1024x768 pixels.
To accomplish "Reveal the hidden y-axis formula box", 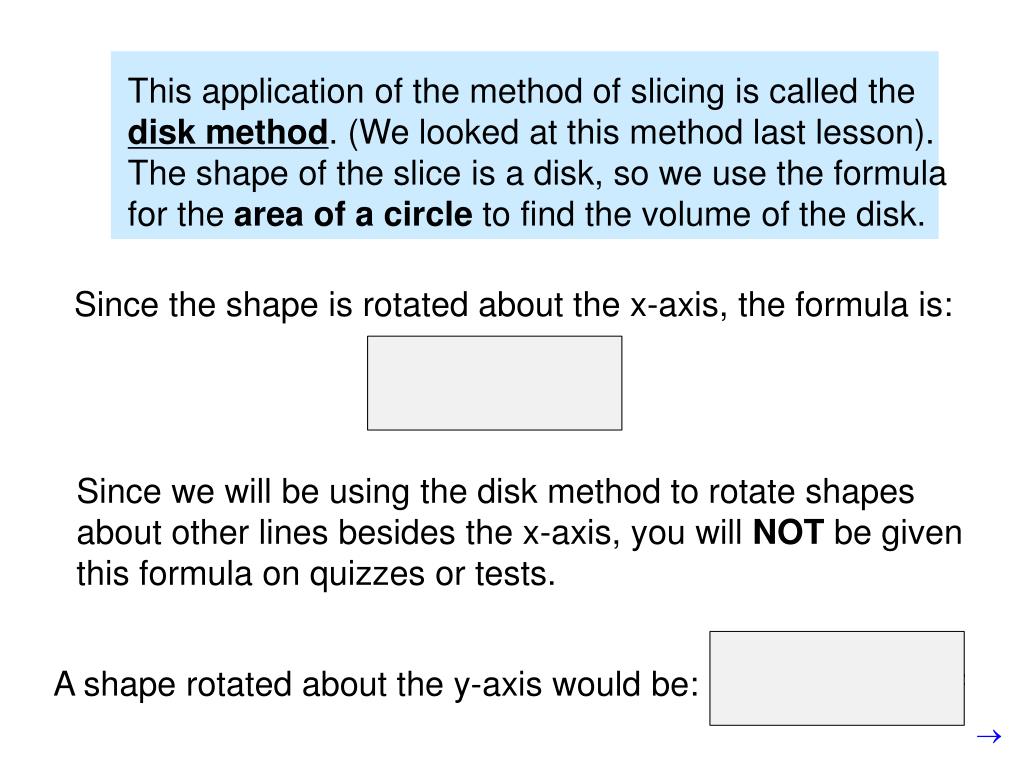I will point(837,678).
